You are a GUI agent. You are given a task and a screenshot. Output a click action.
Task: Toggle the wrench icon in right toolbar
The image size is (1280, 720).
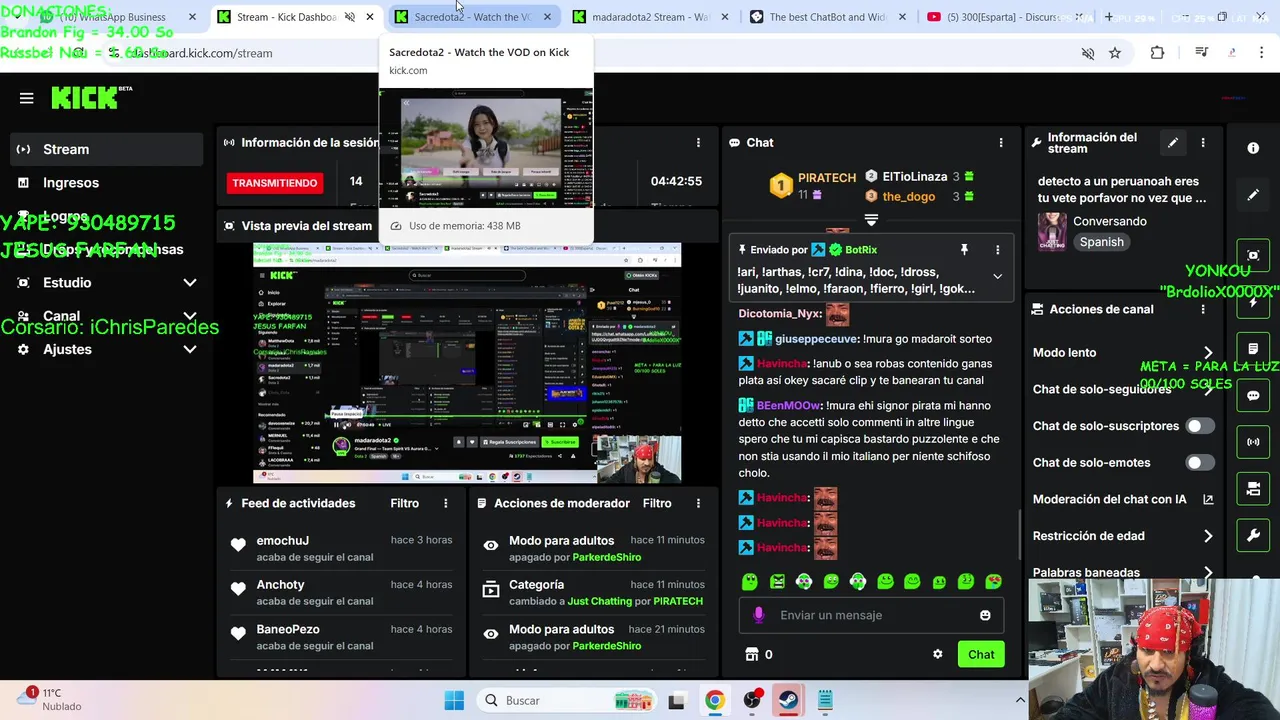[1253, 536]
